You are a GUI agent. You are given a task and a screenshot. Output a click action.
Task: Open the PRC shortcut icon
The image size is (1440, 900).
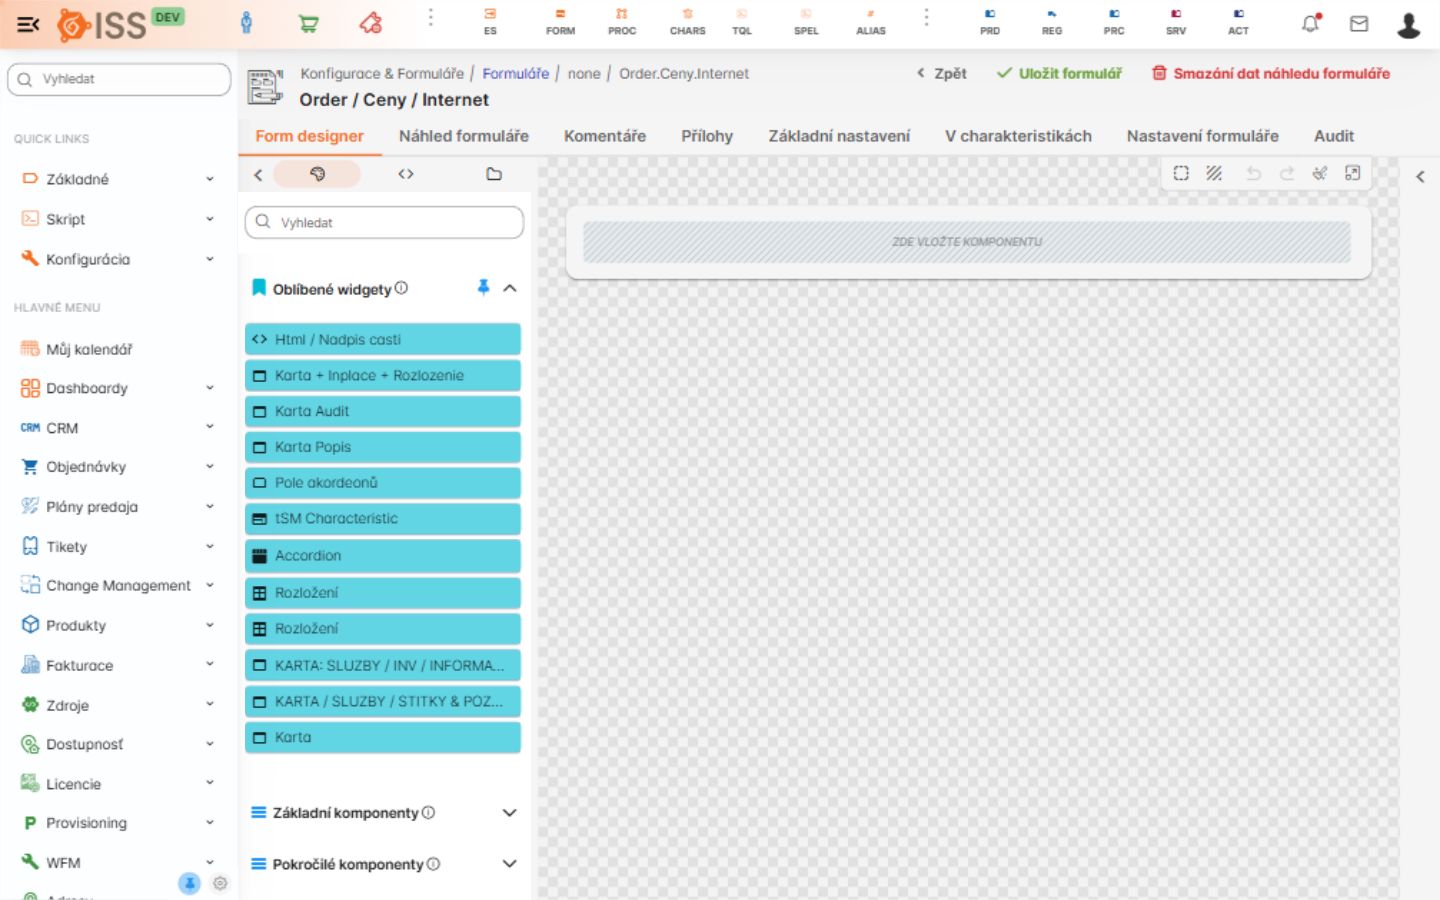[x=1114, y=22]
